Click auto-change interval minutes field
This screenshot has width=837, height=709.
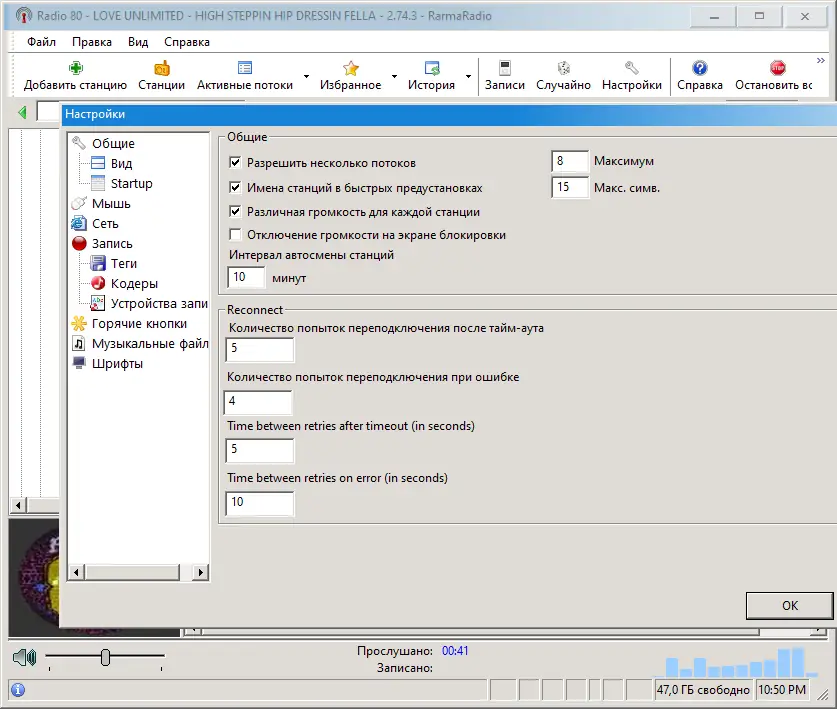click(246, 277)
